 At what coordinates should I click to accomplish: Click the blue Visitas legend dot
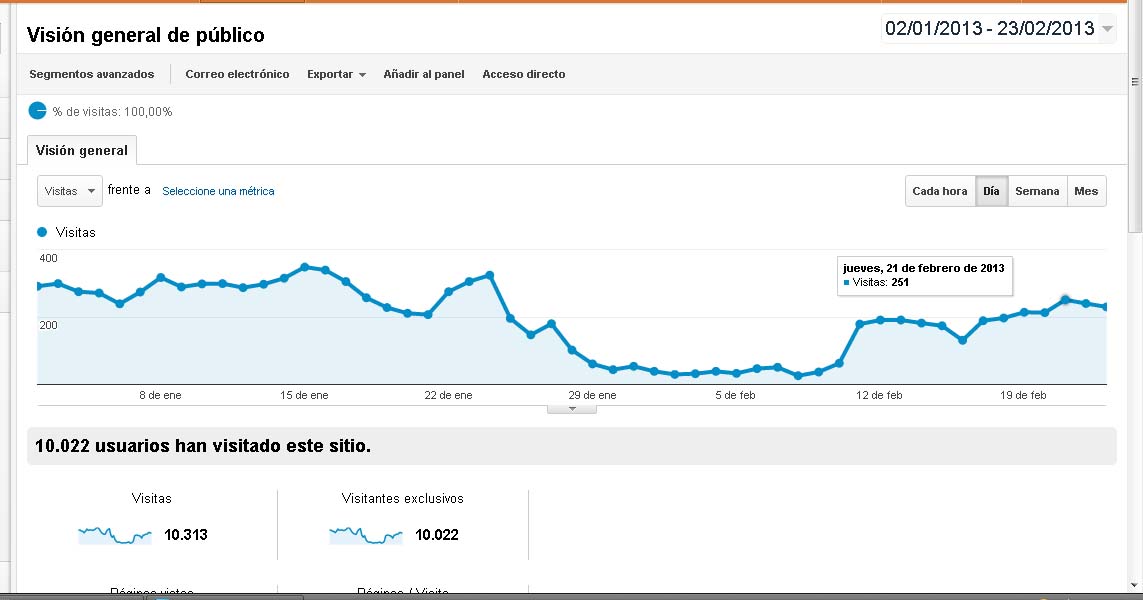(42, 232)
